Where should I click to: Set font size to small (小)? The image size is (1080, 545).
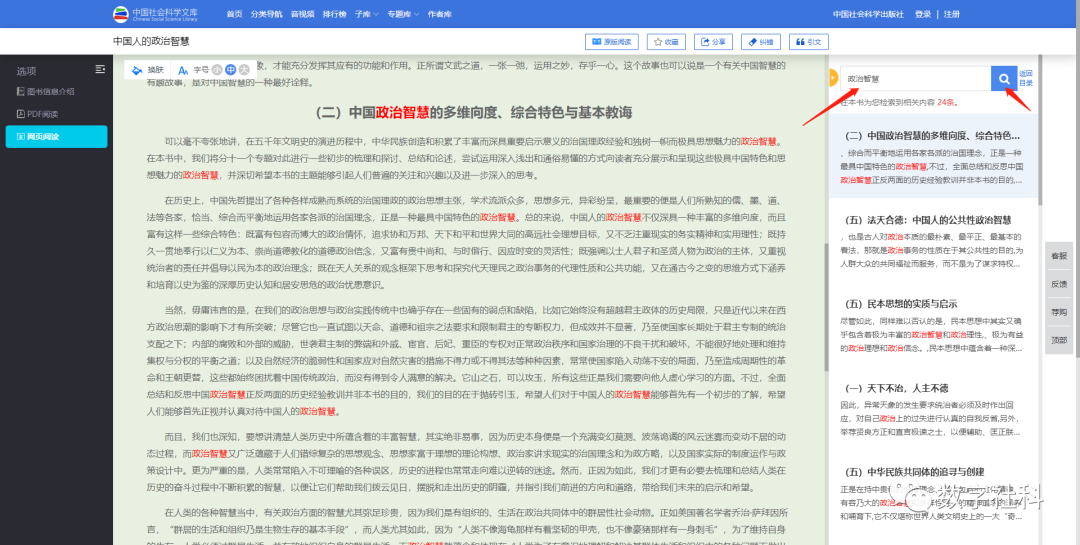[218, 70]
